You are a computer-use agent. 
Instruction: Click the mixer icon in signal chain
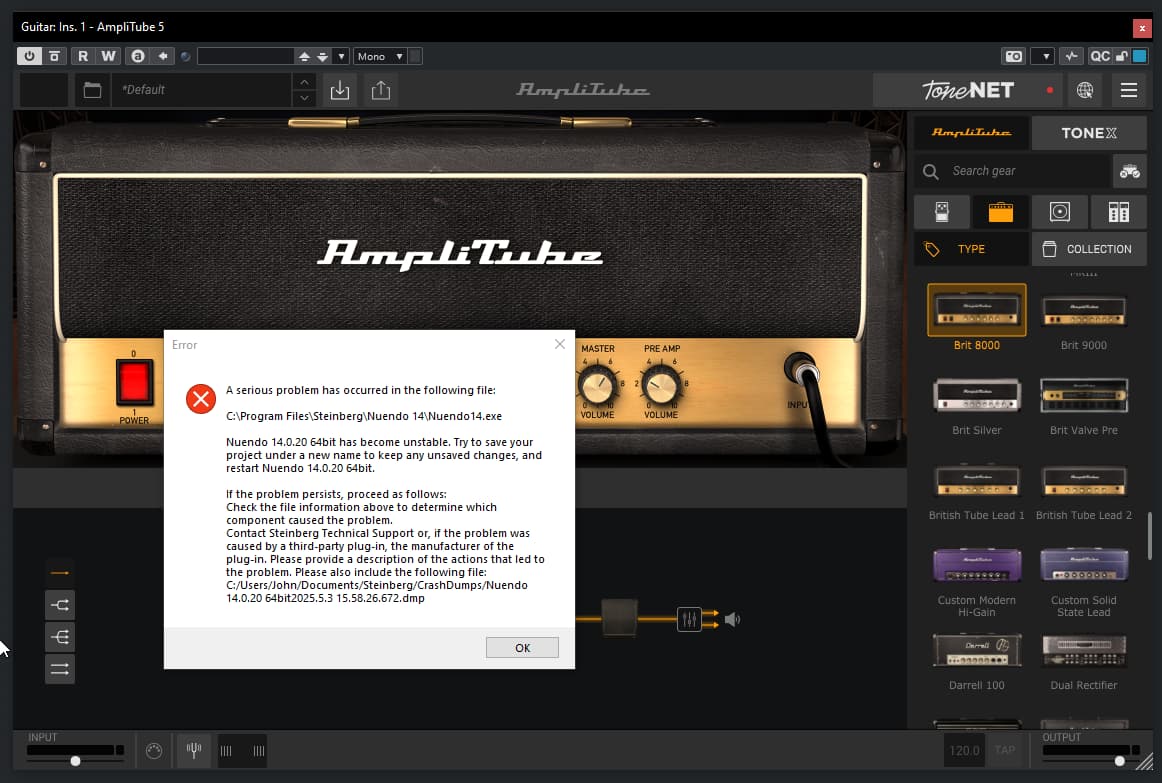(688, 619)
